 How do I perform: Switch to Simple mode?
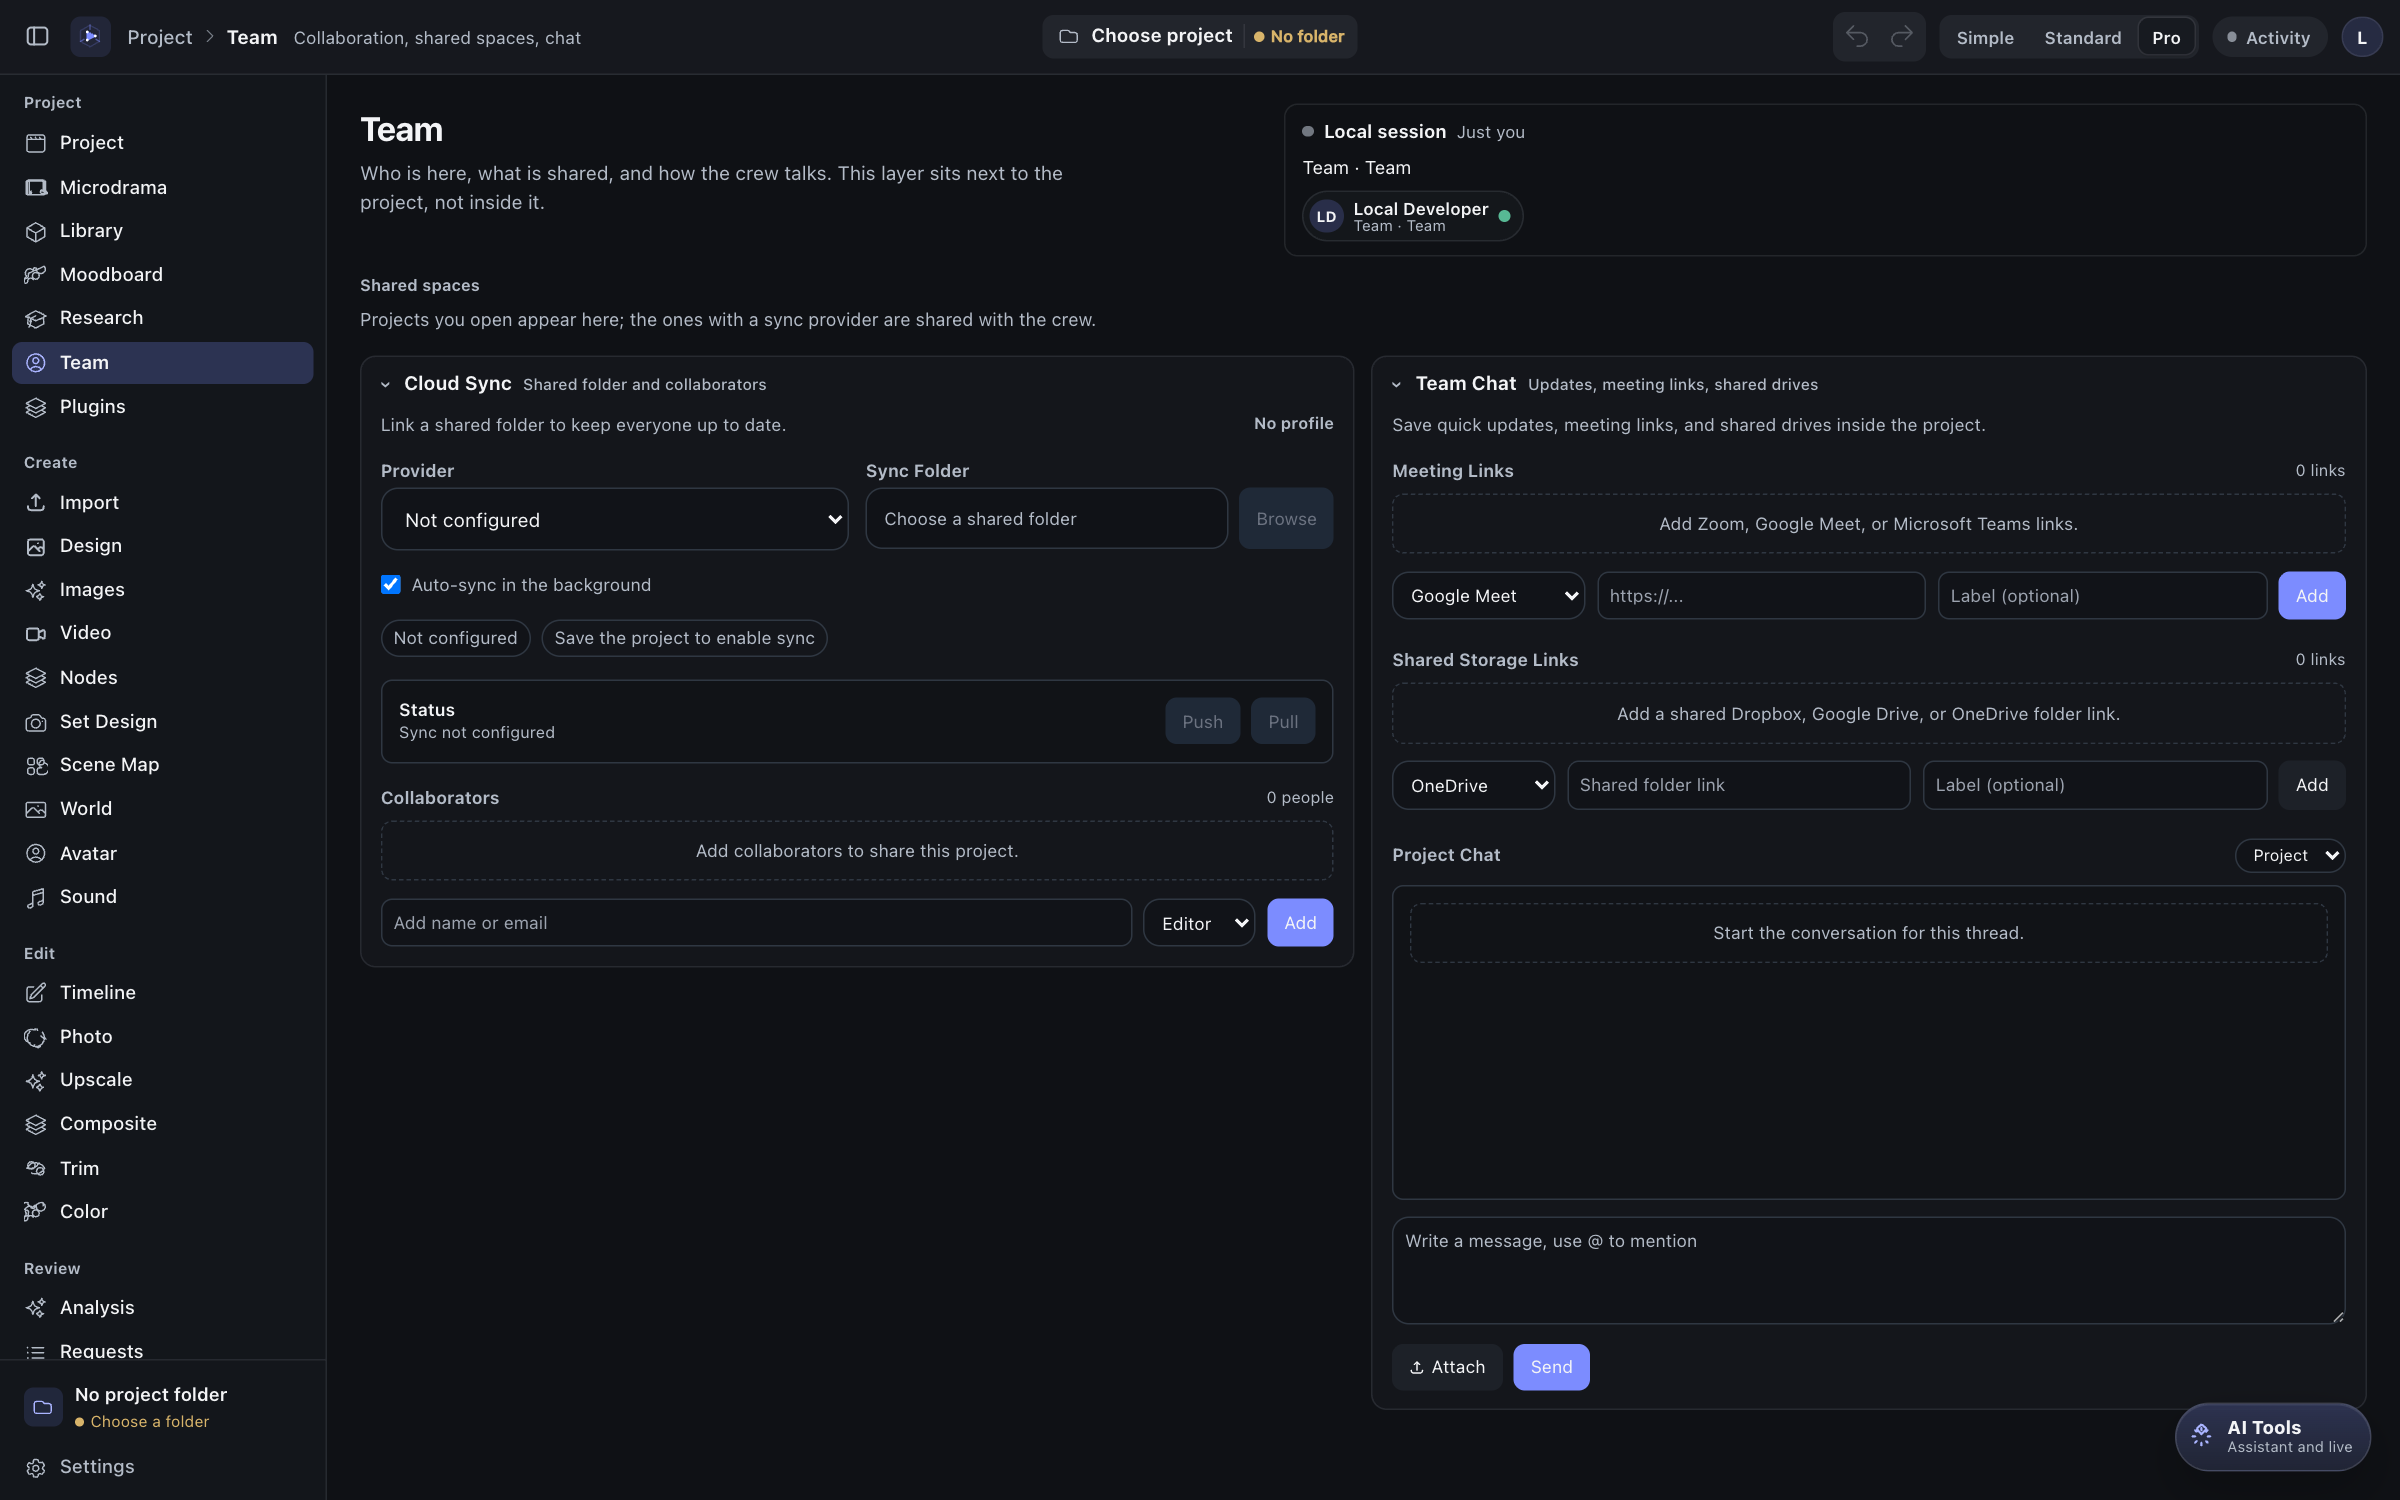(1985, 37)
